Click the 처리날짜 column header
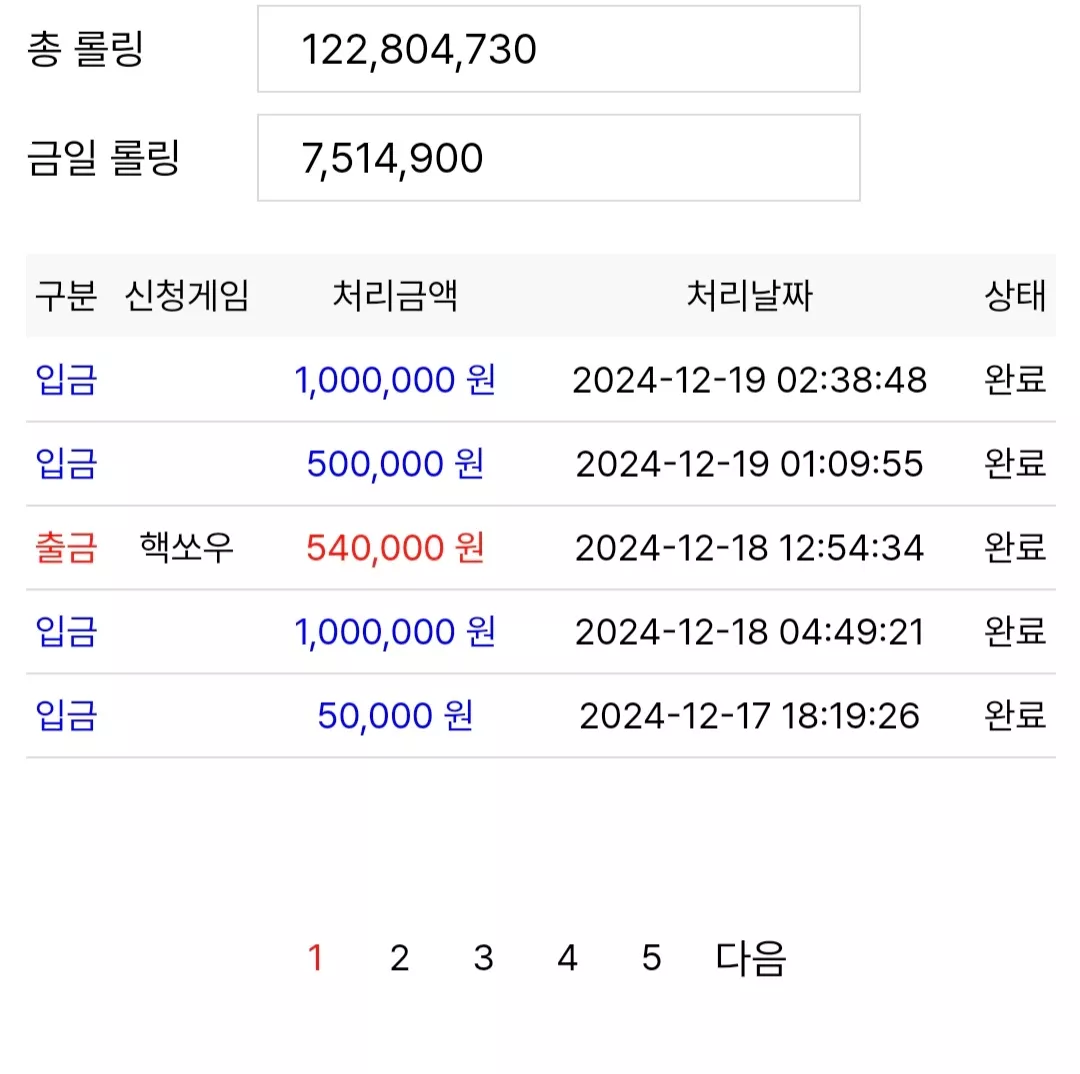 [x=749, y=296]
